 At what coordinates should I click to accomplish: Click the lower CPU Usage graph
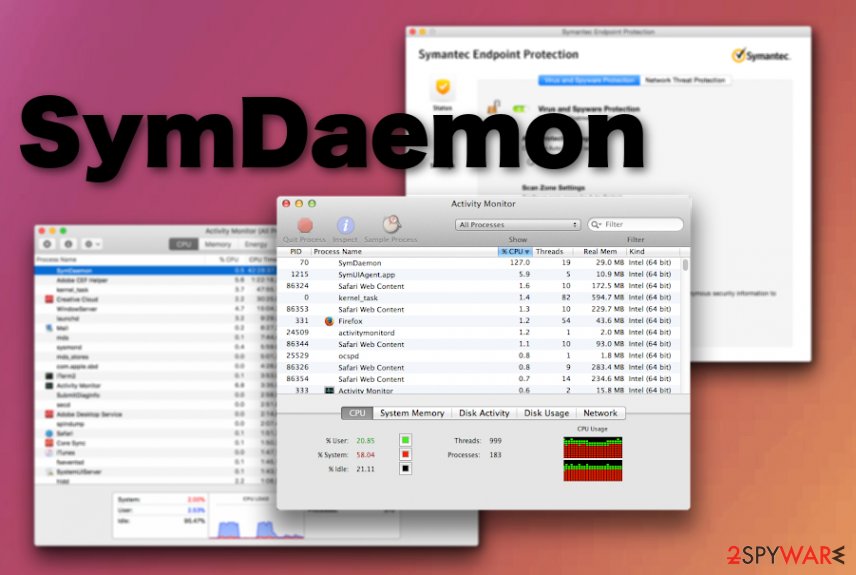click(x=592, y=470)
